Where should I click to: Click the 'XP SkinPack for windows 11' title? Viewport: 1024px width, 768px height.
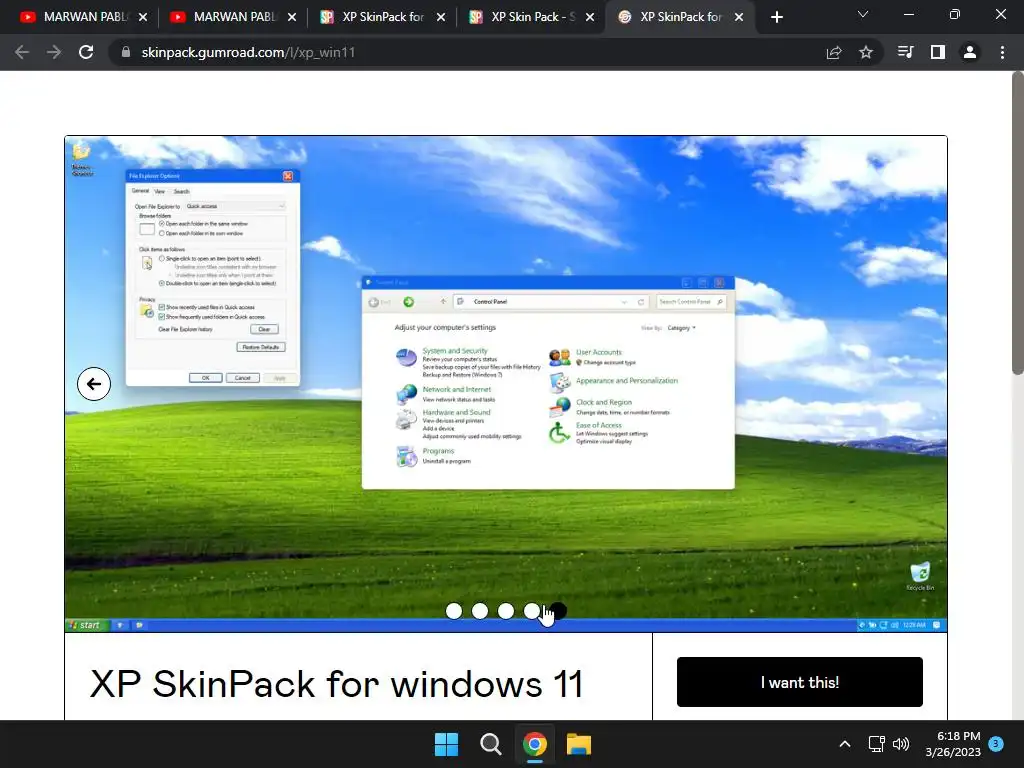coord(336,684)
